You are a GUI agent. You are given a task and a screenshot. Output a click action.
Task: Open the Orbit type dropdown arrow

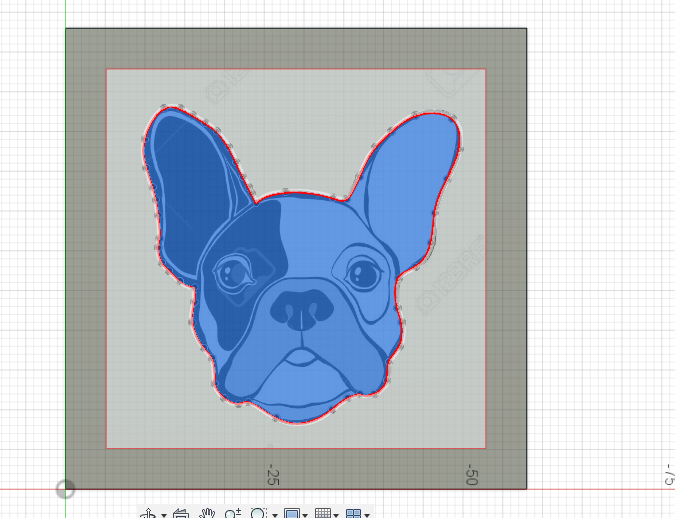pyautogui.click(x=164, y=515)
